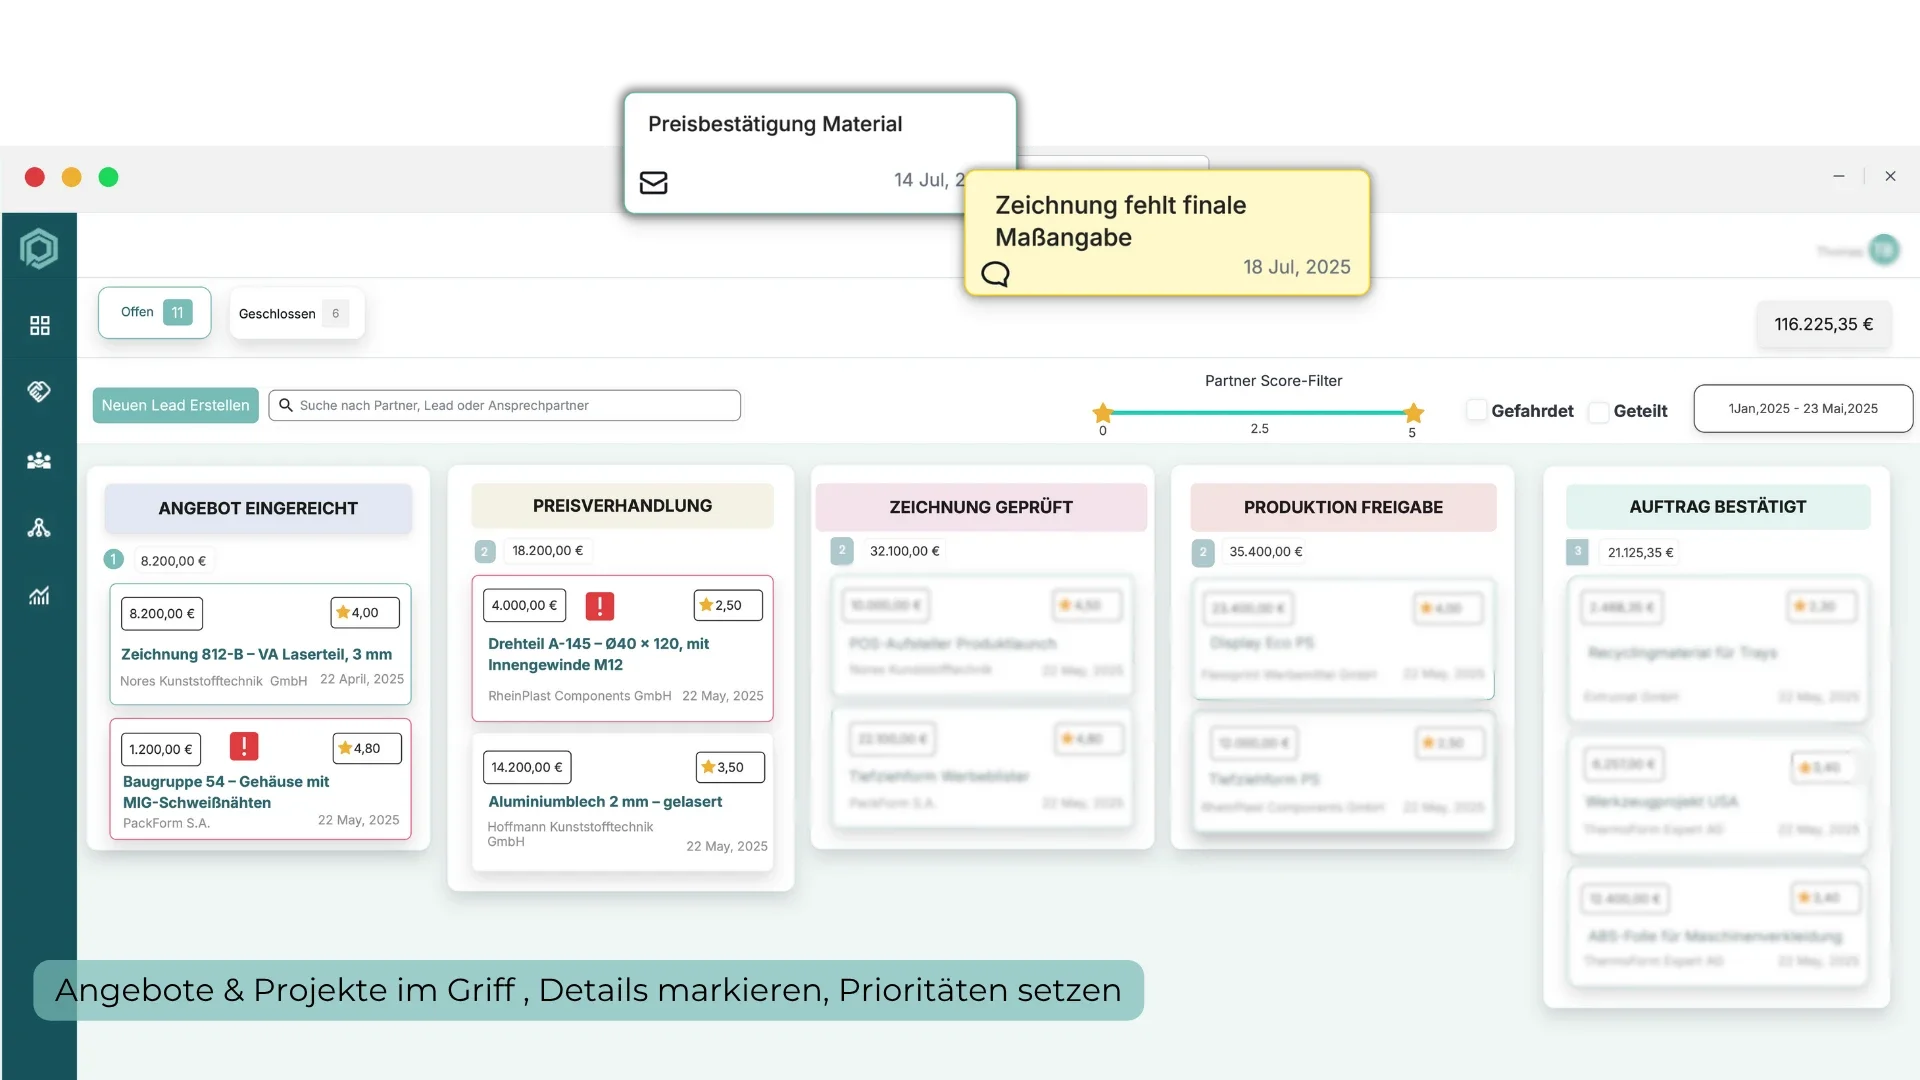Open the date range picker 1Jan,2025 - 23 Mai,2025

coord(1802,409)
